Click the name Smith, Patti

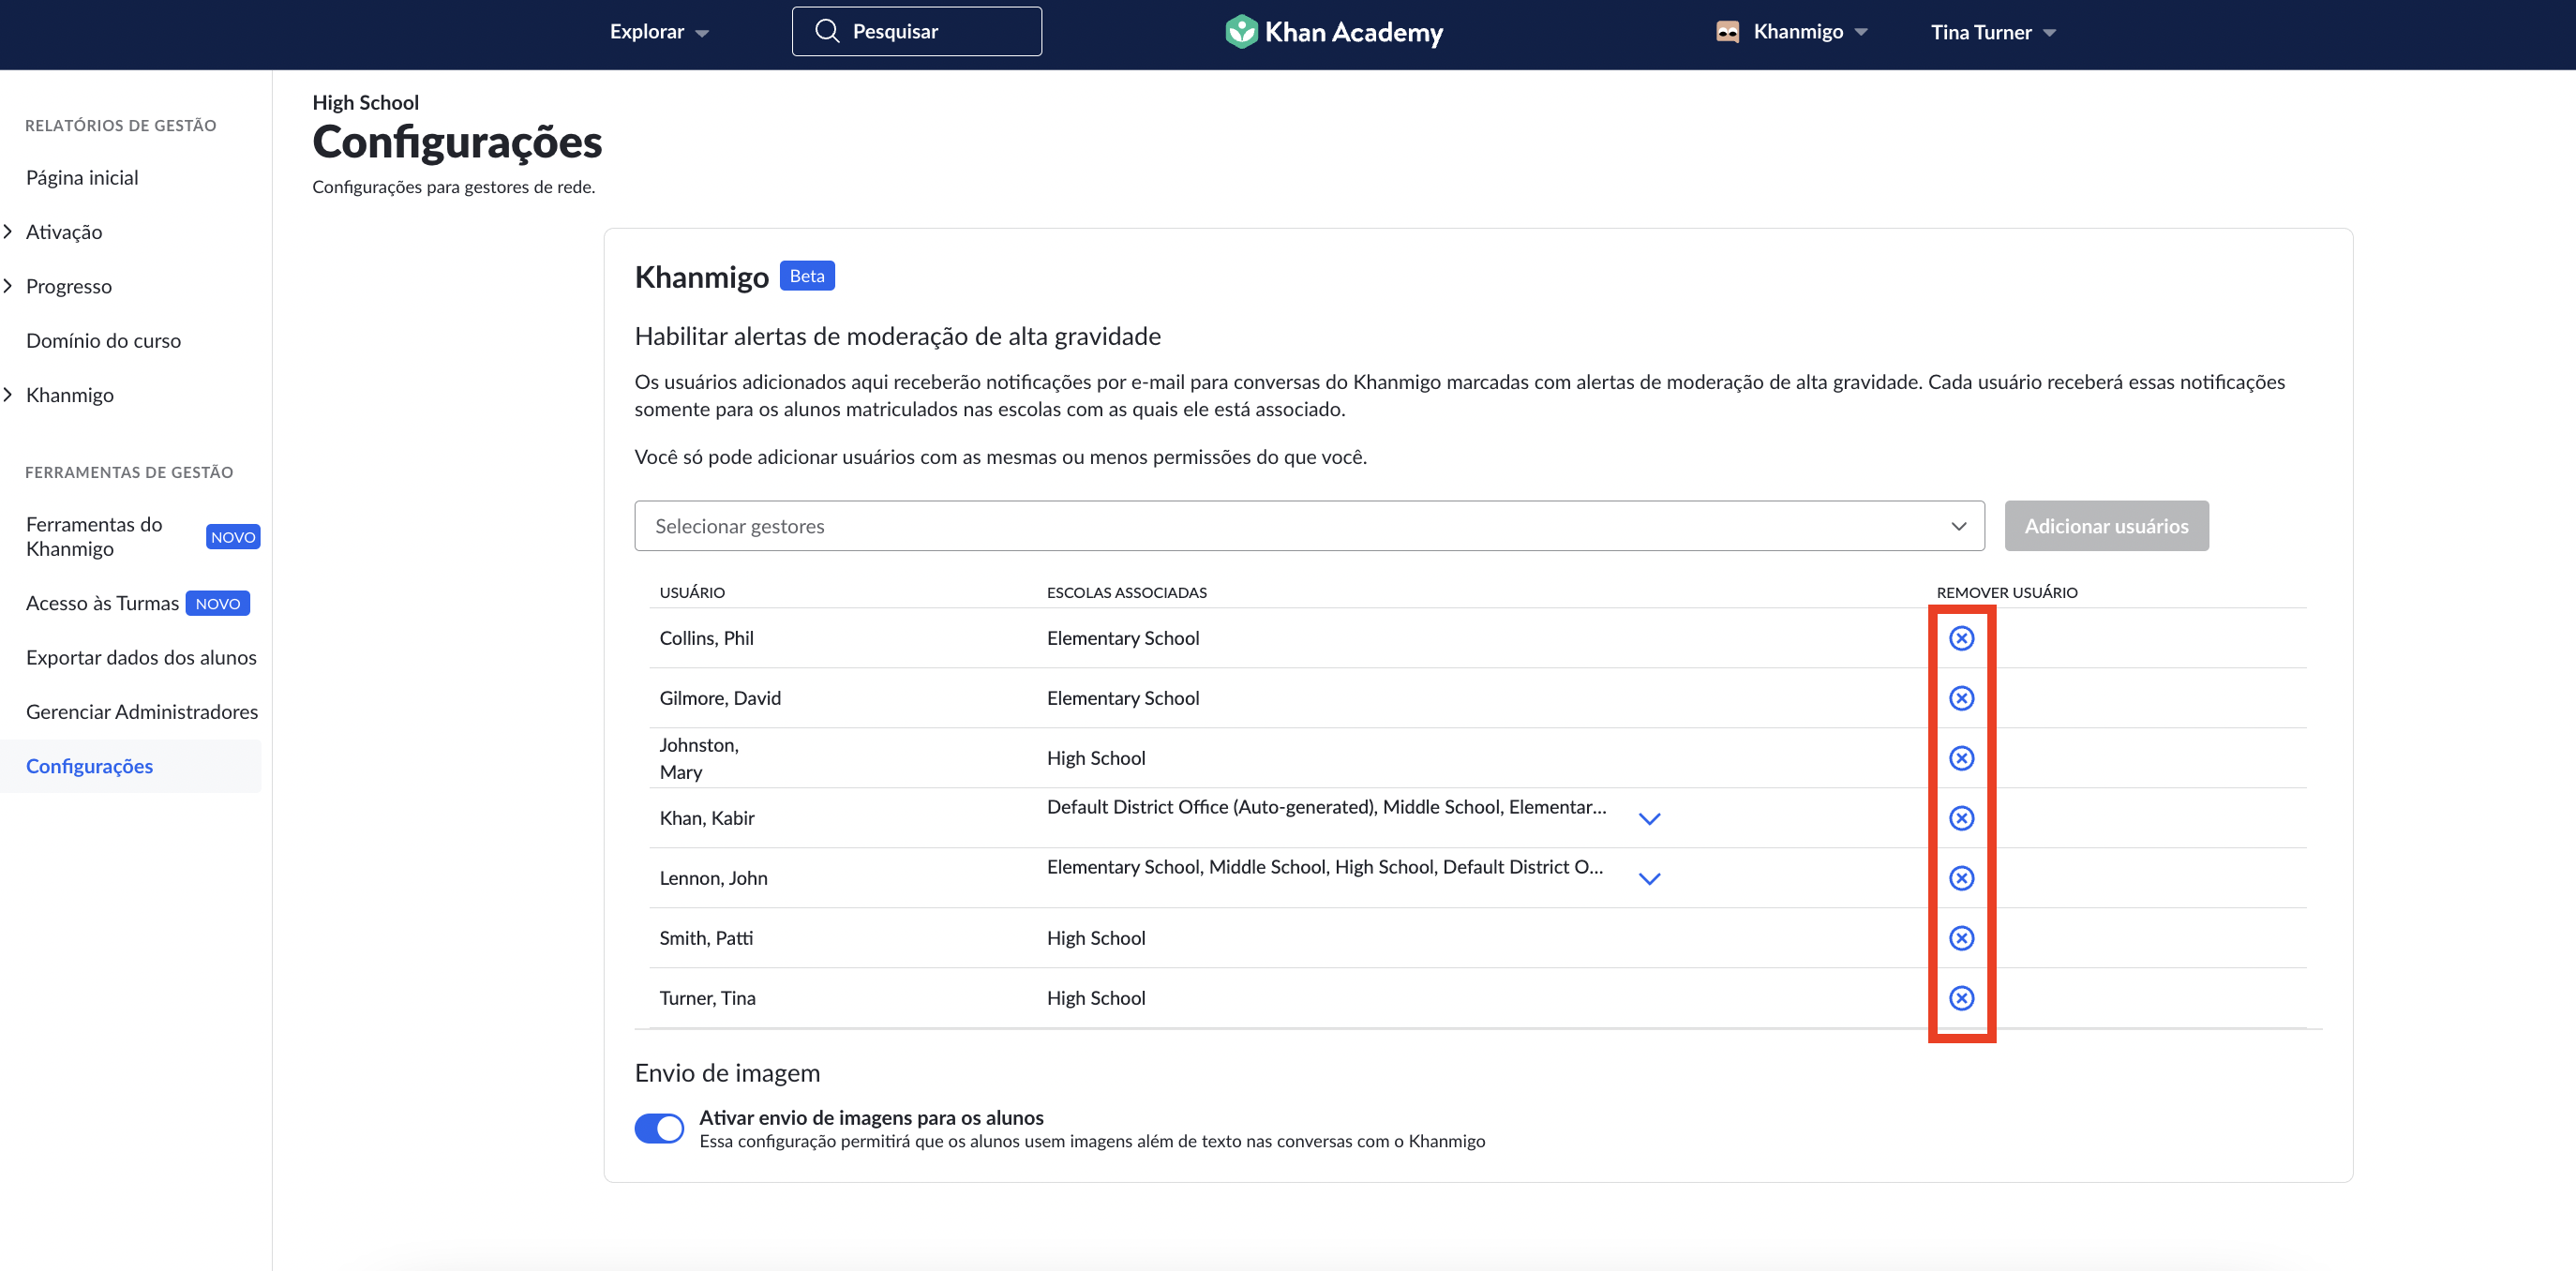[x=706, y=938]
